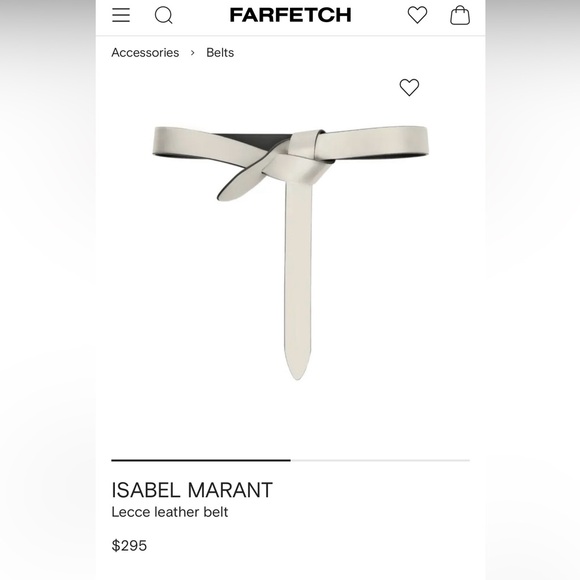The width and height of the screenshot is (580, 580).
Task: Open ISABEL MARANT brand name
Action: (x=192, y=490)
